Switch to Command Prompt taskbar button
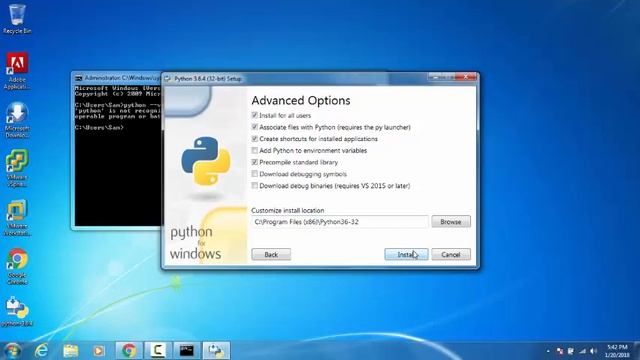 point(187,351)
